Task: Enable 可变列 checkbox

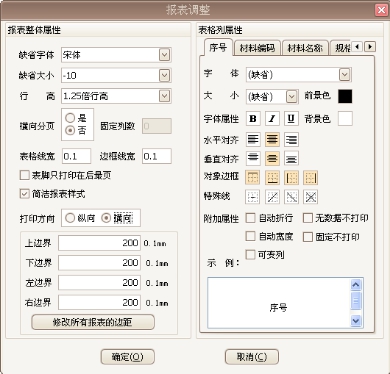Action: click(250, 255)
